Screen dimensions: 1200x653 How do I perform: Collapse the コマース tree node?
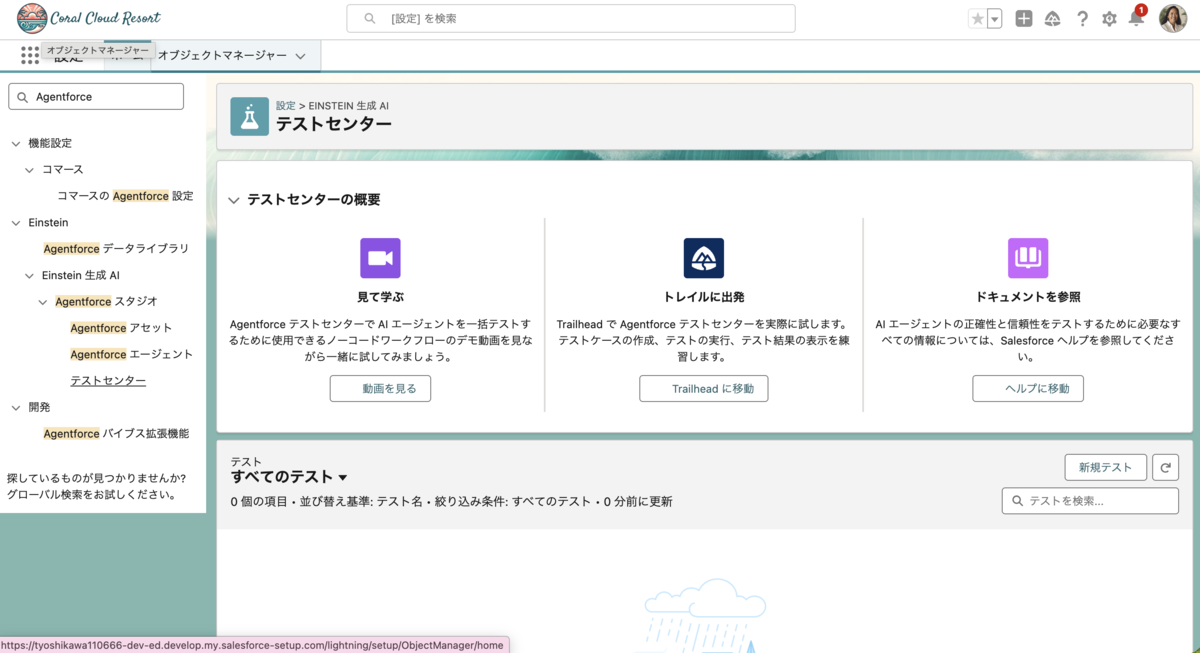click(x=30, y=170)
